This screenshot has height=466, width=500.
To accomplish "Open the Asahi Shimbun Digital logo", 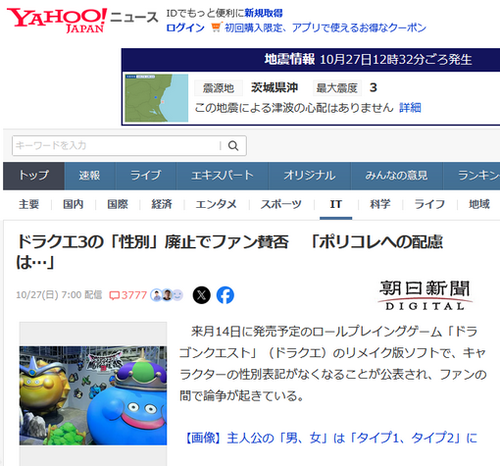I will click(425, 295).
